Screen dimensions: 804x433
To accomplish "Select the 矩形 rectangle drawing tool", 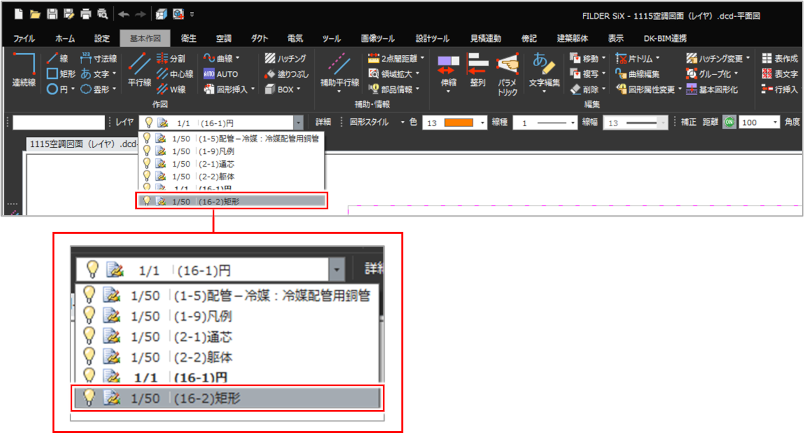I will coord(60,73).
